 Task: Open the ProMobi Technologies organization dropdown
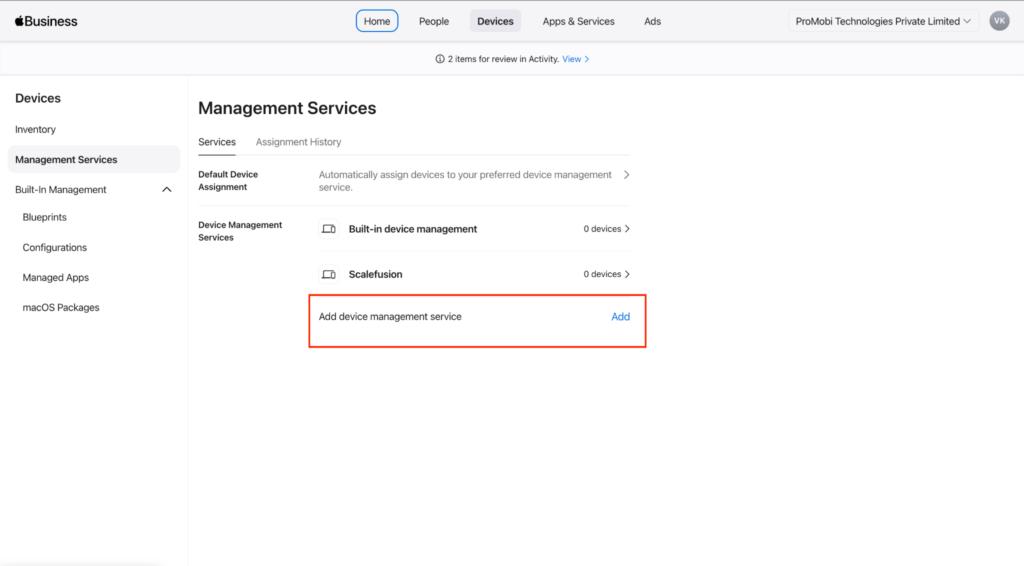[883, 21]
